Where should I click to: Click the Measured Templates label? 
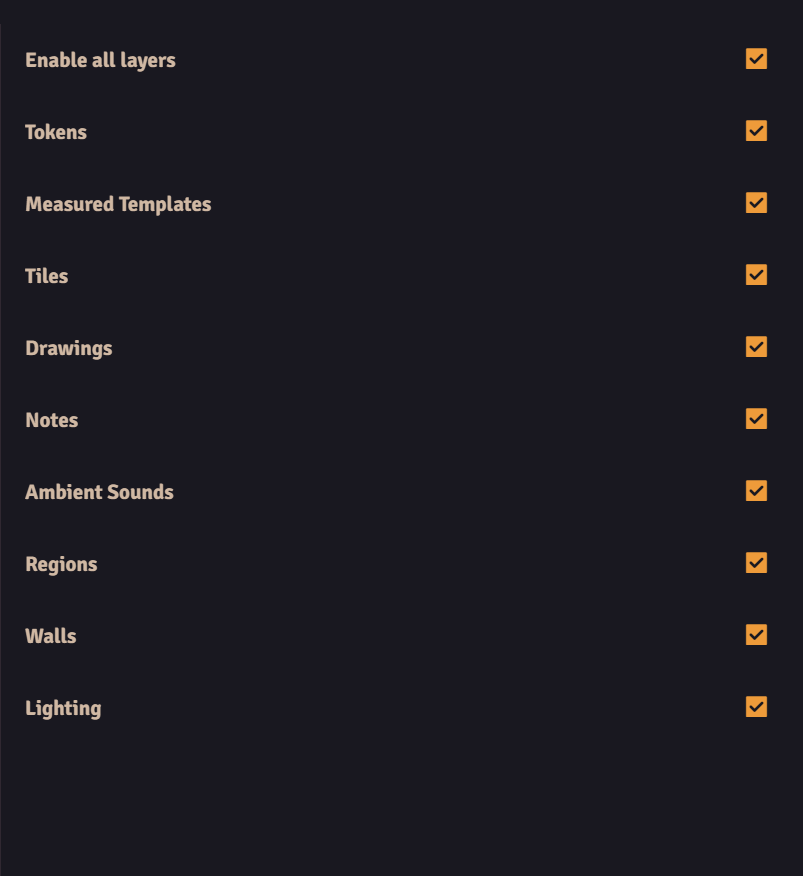pos(118,204)
